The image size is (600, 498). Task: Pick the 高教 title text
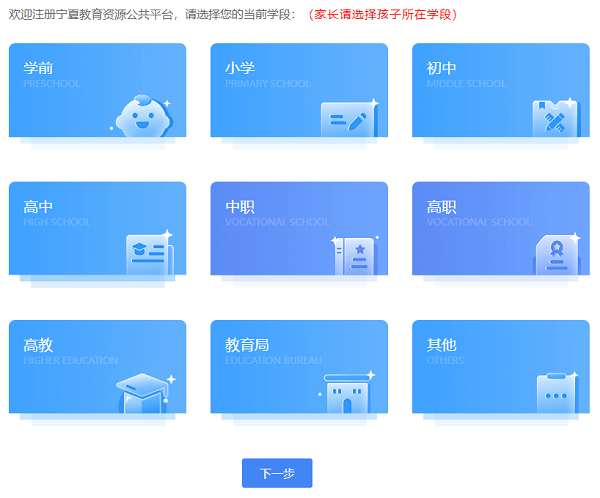point(38,345)
